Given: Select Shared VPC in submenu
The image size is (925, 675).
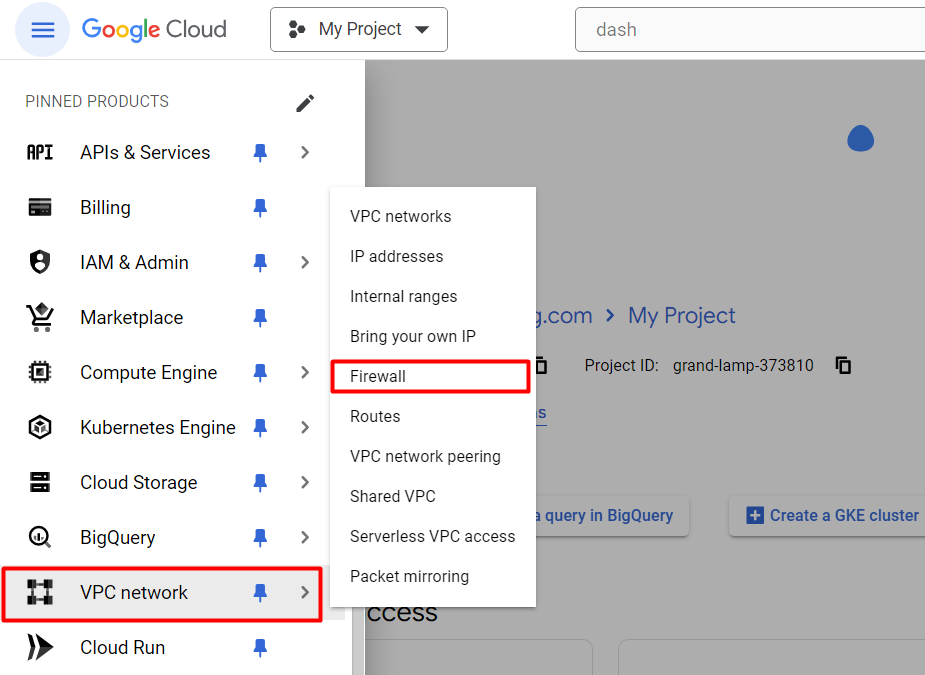Looking at the screenshot, I should click(432, 496).
